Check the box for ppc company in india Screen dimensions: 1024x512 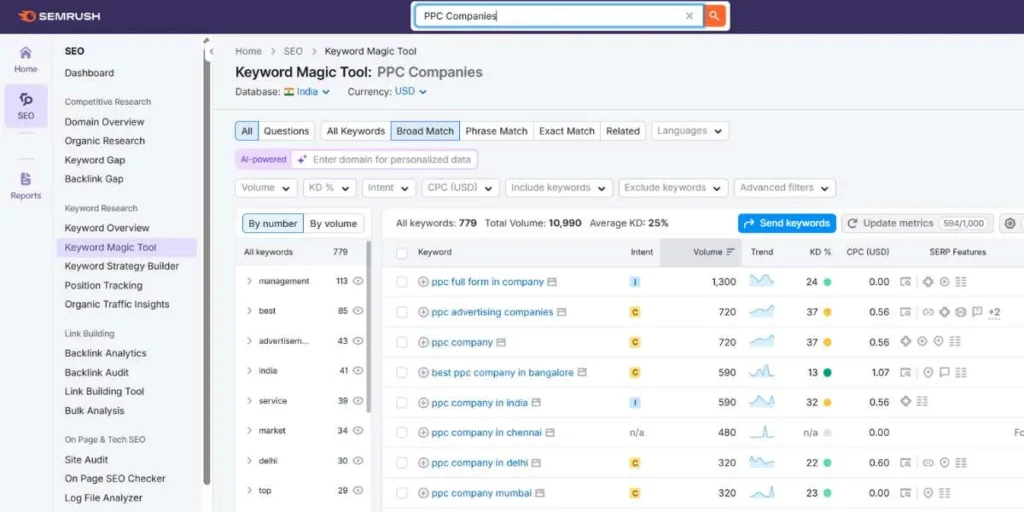point(402,402)
